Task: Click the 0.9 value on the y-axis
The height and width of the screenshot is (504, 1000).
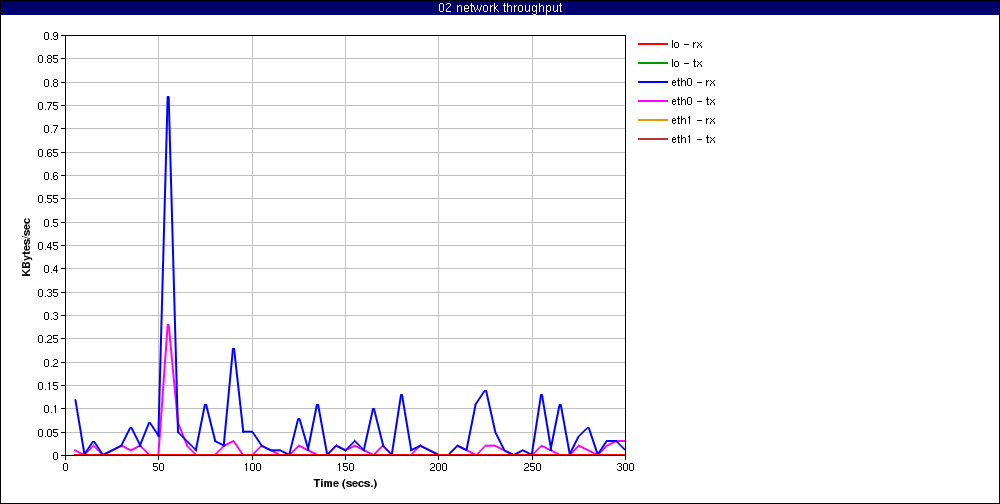Action: [50, 36]
